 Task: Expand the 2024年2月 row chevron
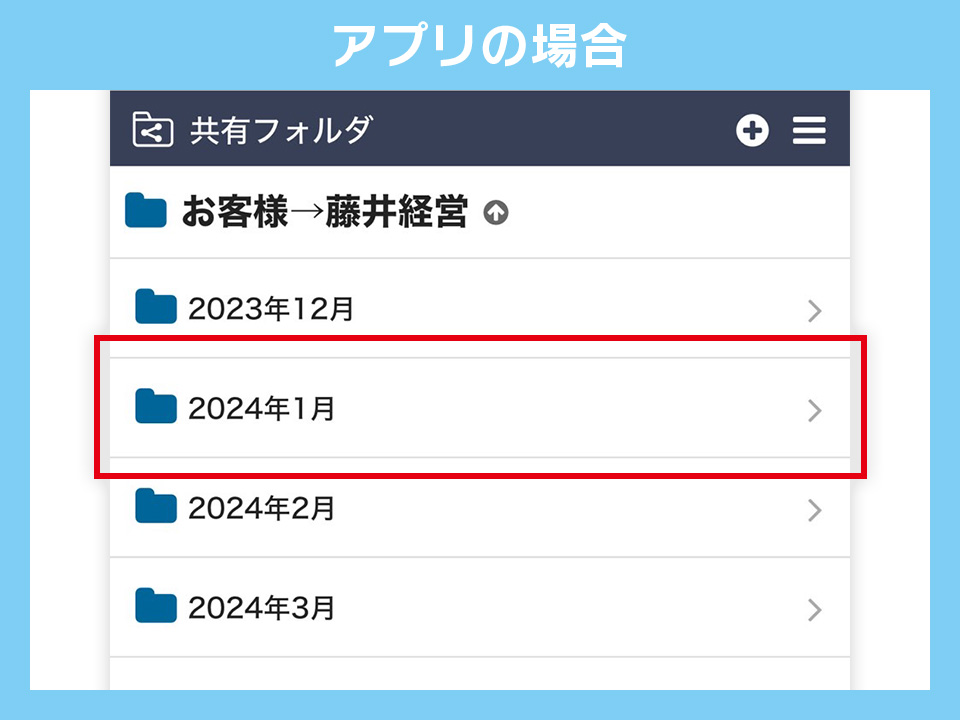(x=814, y=510)
